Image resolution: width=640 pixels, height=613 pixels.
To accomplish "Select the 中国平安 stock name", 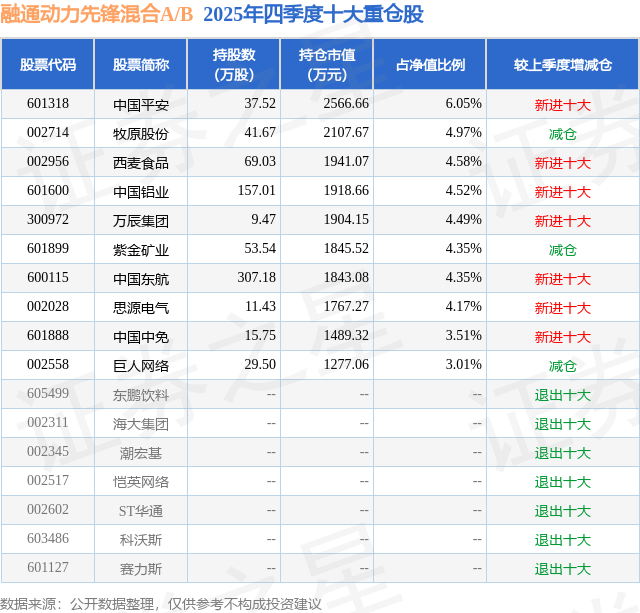I will (x=141, y=105).
